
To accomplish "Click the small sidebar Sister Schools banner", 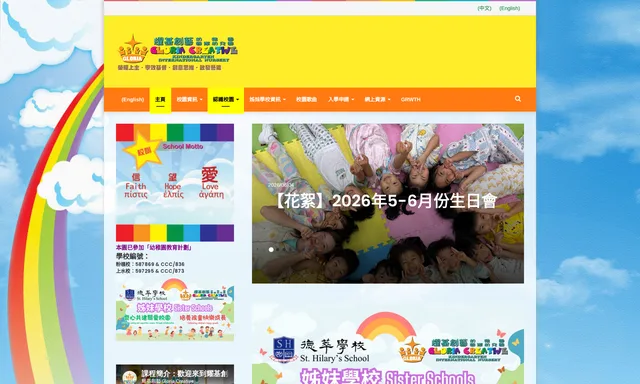I will [175, 310].
